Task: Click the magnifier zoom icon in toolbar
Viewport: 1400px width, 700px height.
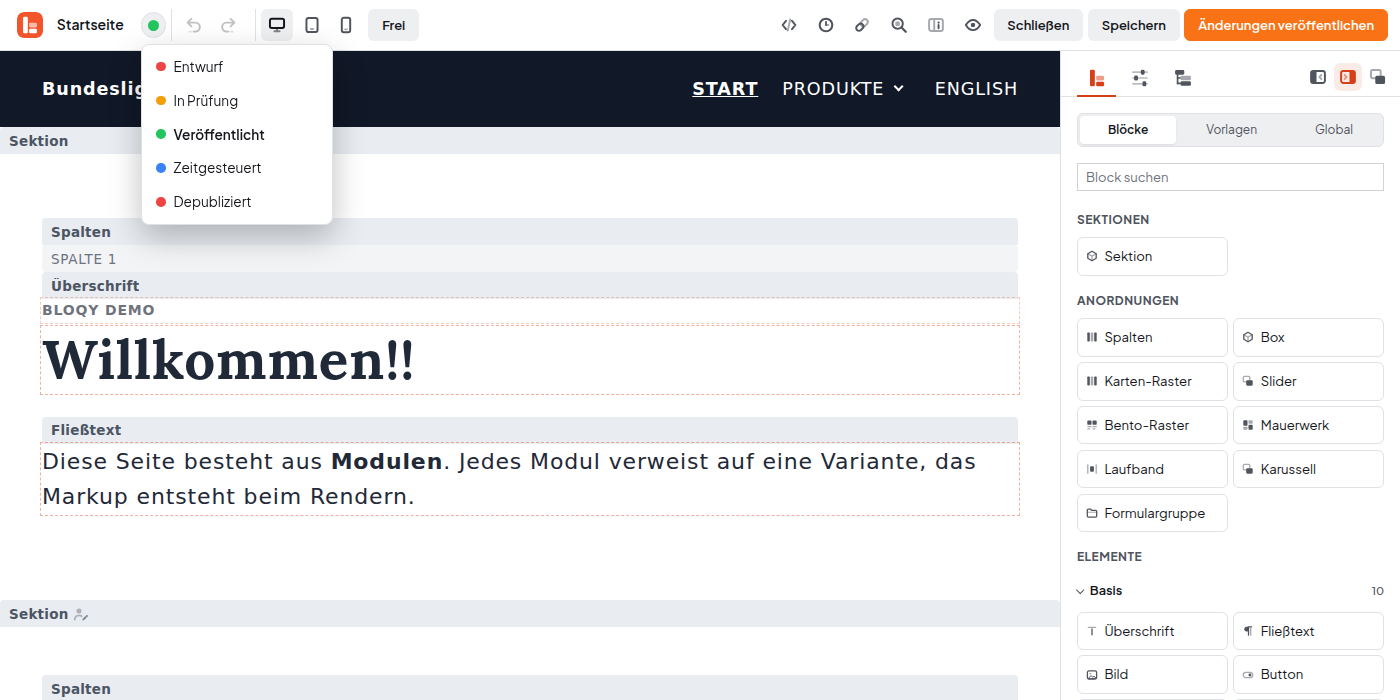Action: click(x=899, y=25)
